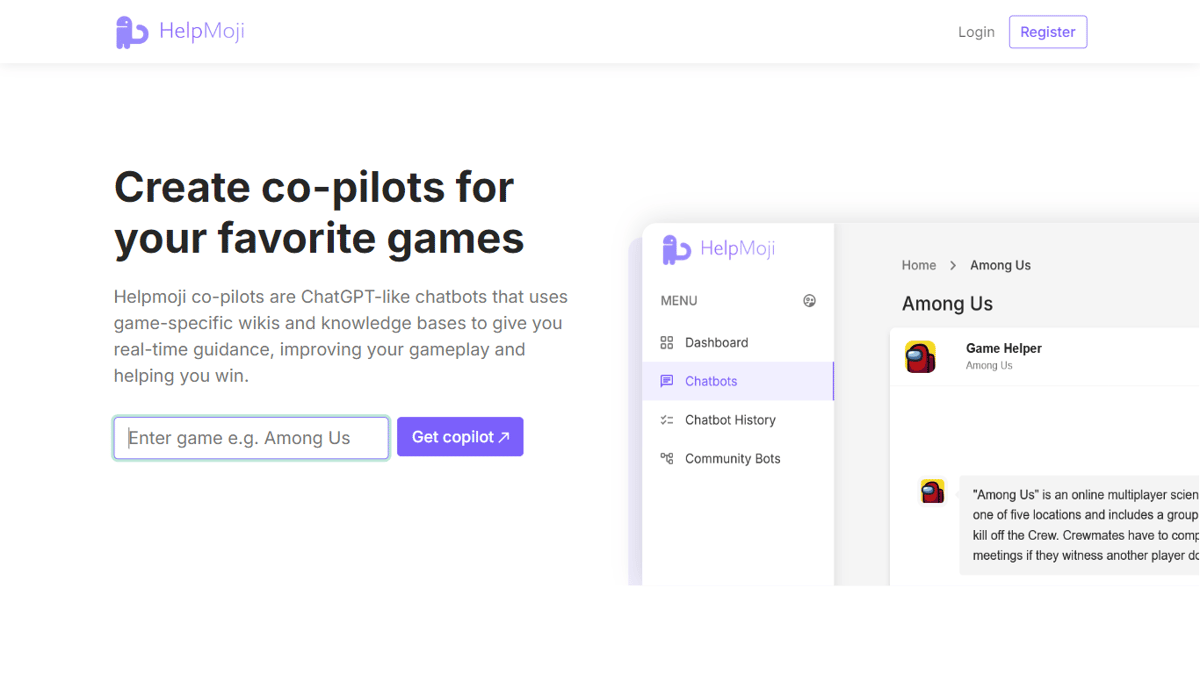This screenshot has height=674, width=1200.
Task: Open the Game Helper chatbot card title
Action: (1004, 348)
